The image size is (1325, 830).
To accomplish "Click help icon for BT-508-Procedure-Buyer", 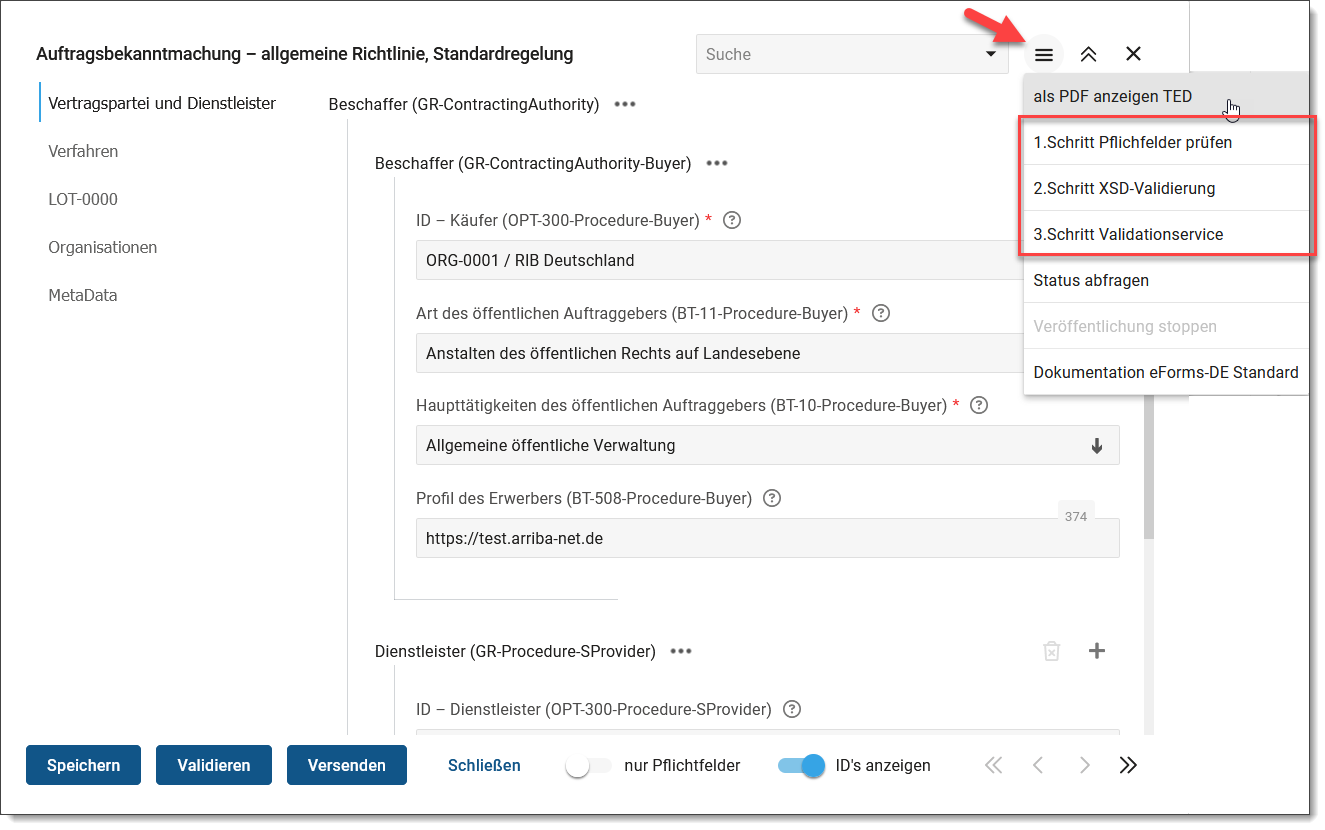I will [x=772, y=498].
